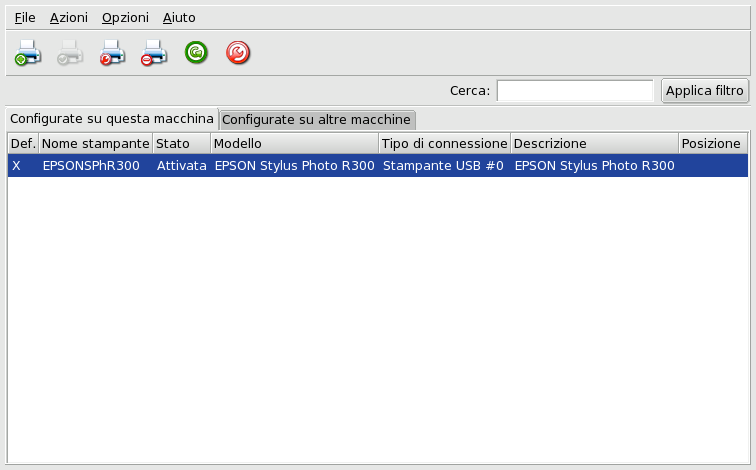Viewport: 756px width, 470px height.
Task: Click the green Refresh printer list icon
Action: [196, 53]
